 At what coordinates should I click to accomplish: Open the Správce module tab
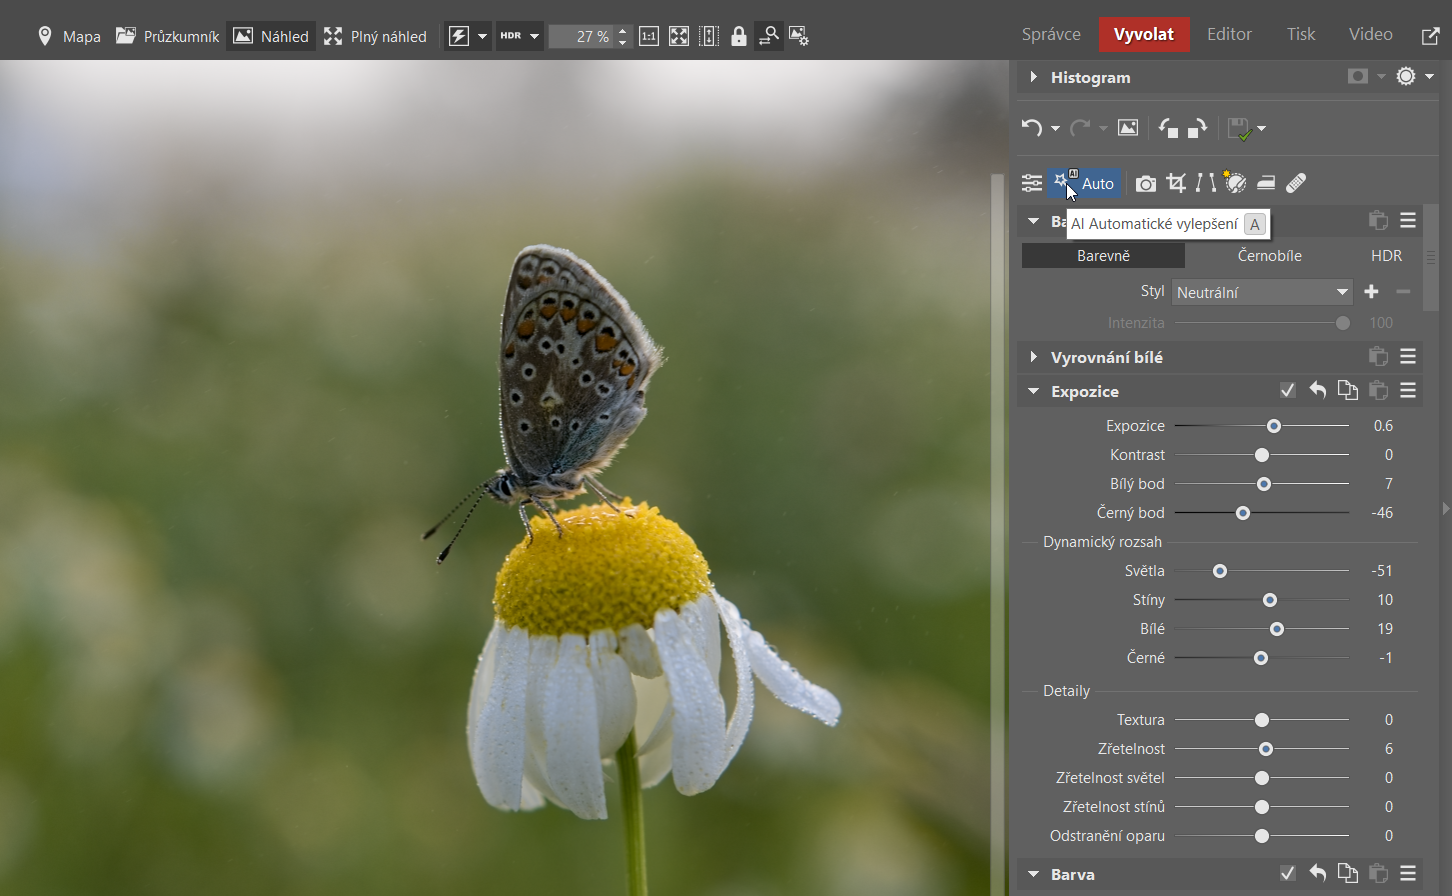[1051, 34]
